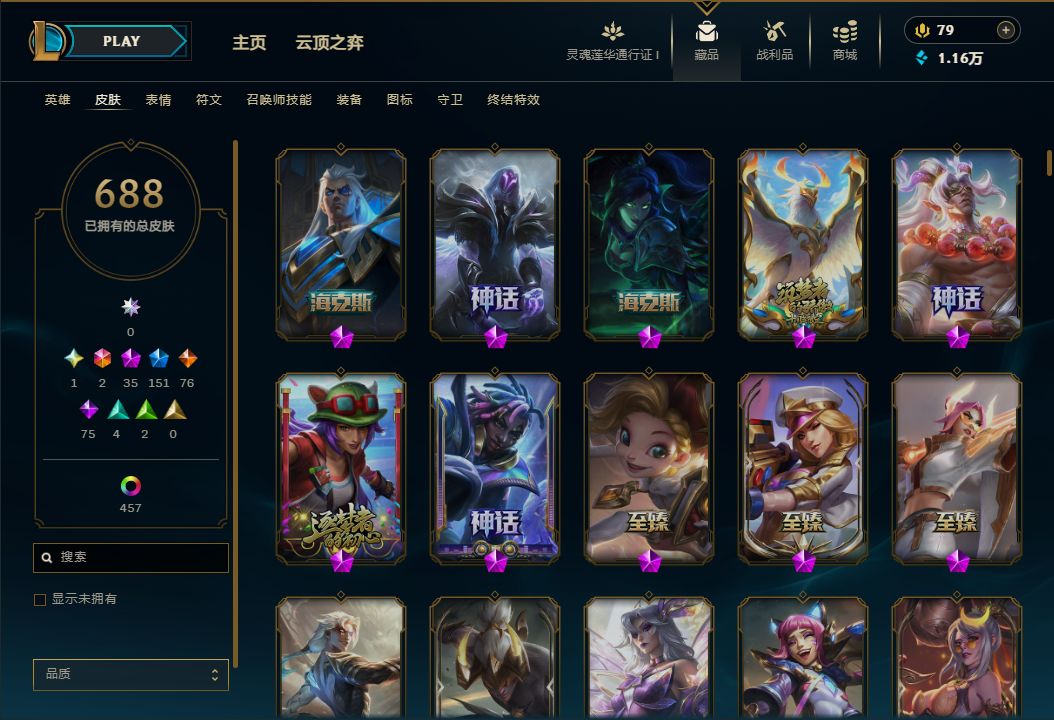The width and height of the screenshot is (1054, 720).
Task: Click the purple gem icon above 35
Action: coord(130,358)
